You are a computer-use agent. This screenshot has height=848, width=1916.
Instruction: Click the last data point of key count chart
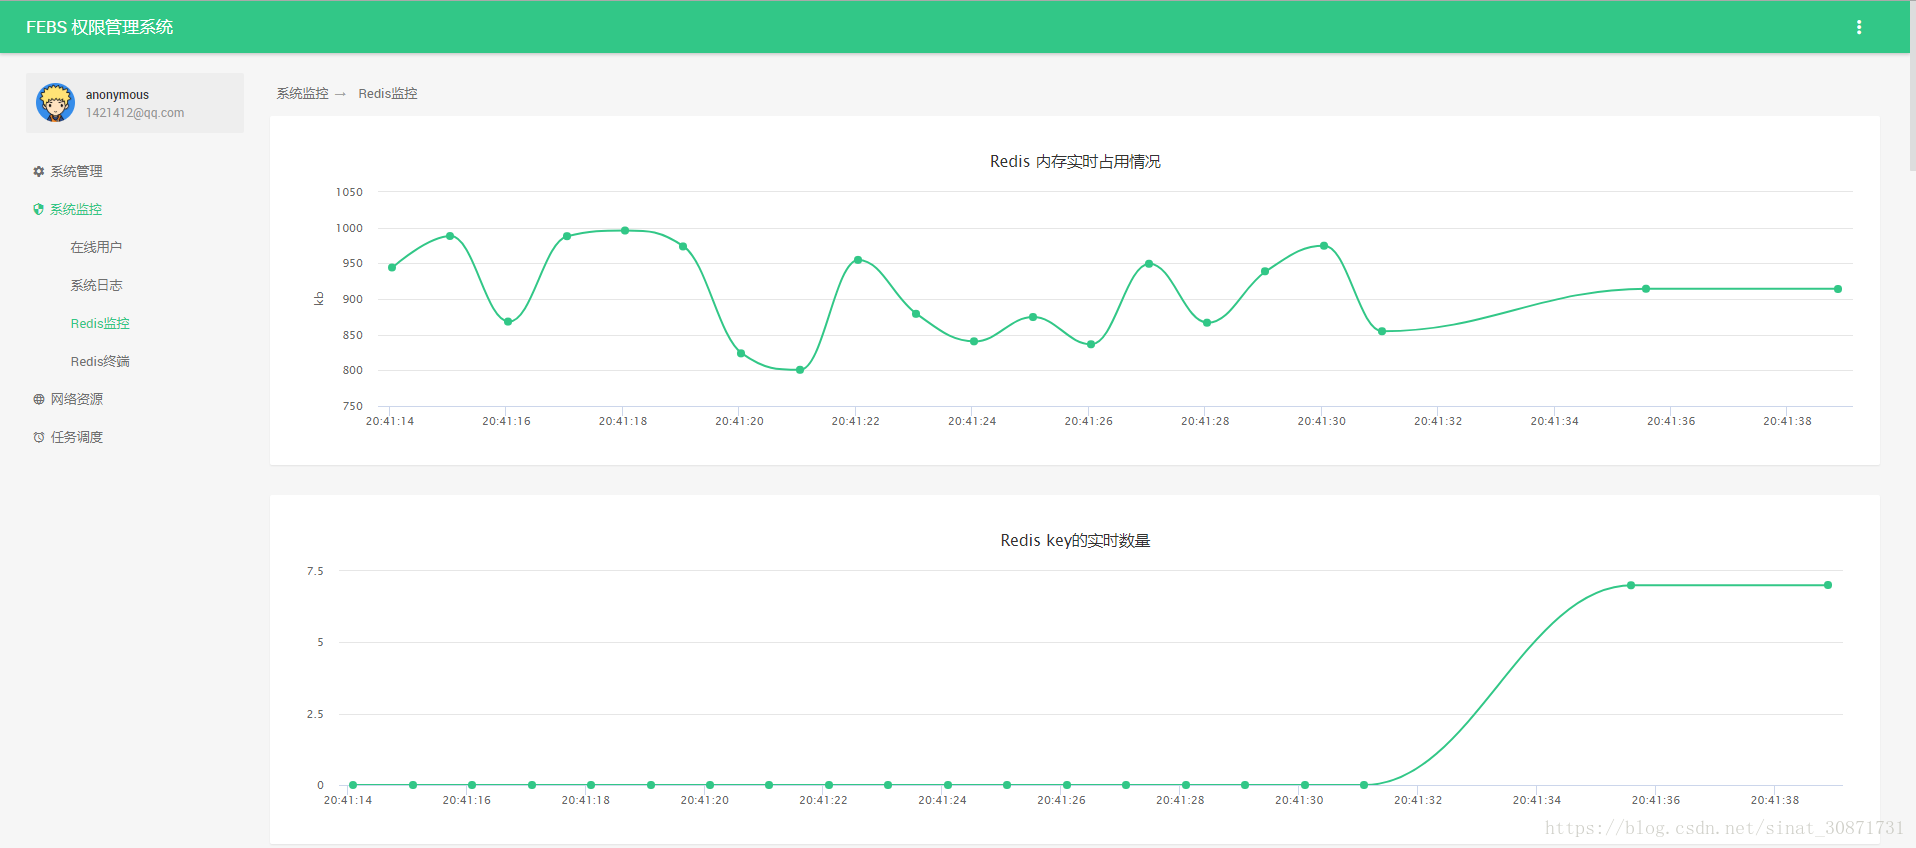pos(1828,585)
